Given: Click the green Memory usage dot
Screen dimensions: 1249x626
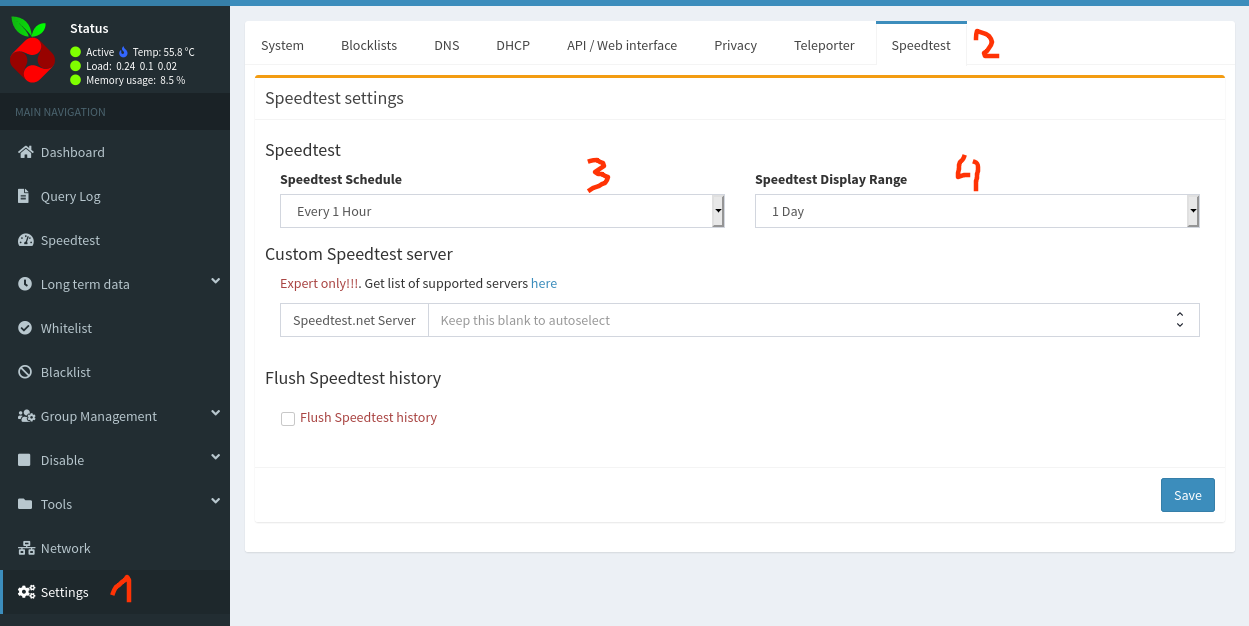Looking at the screenshot, I should [75, 80].
